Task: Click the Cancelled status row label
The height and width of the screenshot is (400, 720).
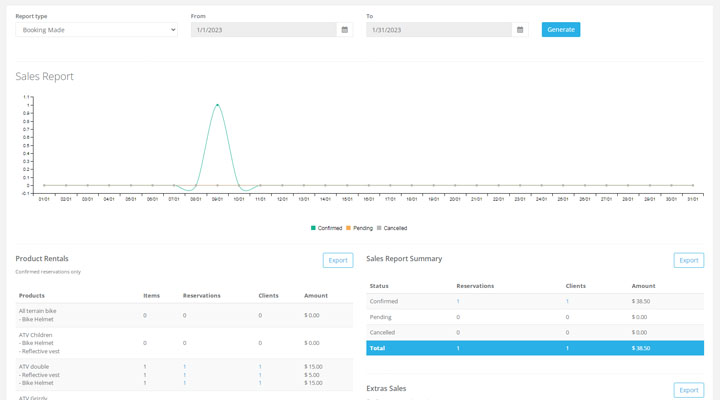Action: tap(382, 332)
